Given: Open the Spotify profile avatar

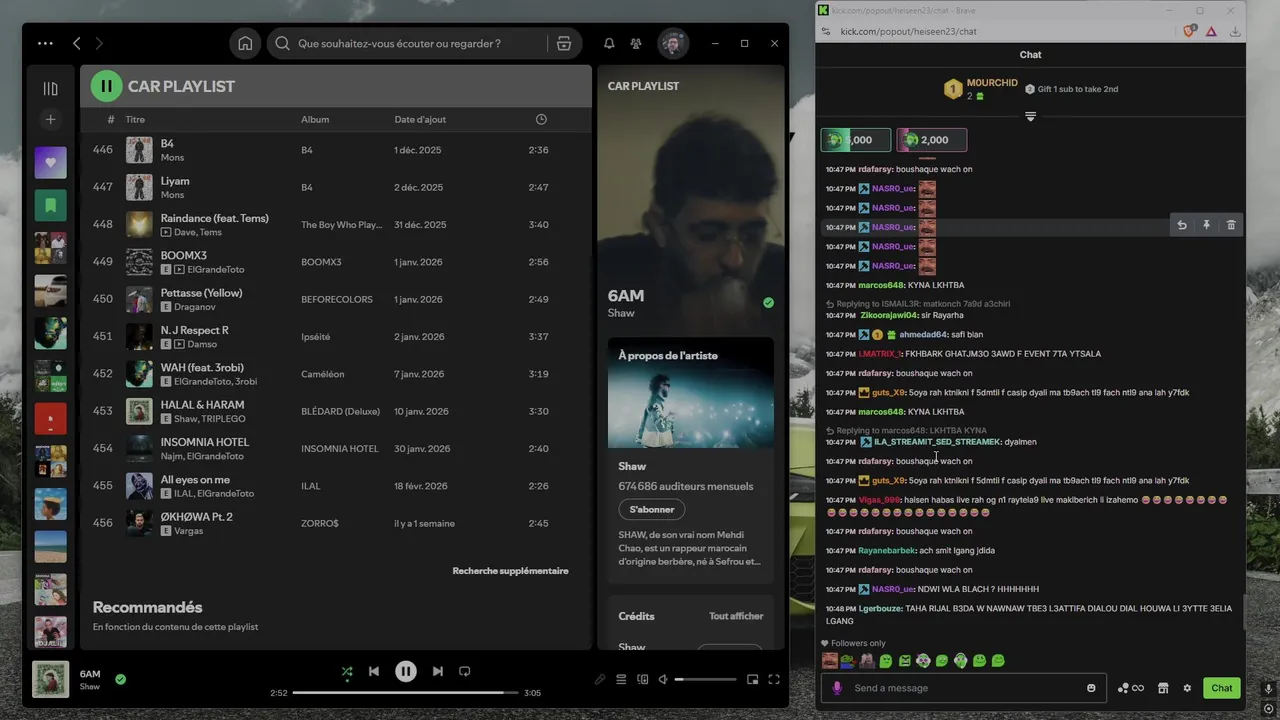Looking at the screenshot, I should point(673,43).
